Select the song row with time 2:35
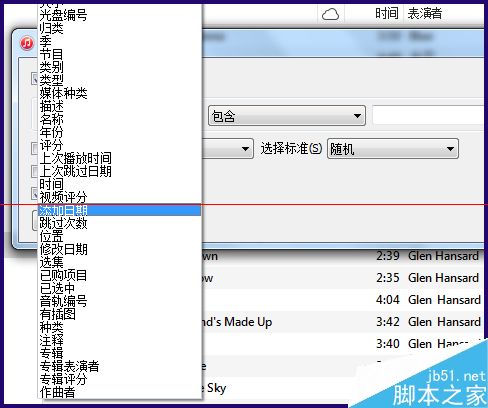 click(x=342, y=278)
